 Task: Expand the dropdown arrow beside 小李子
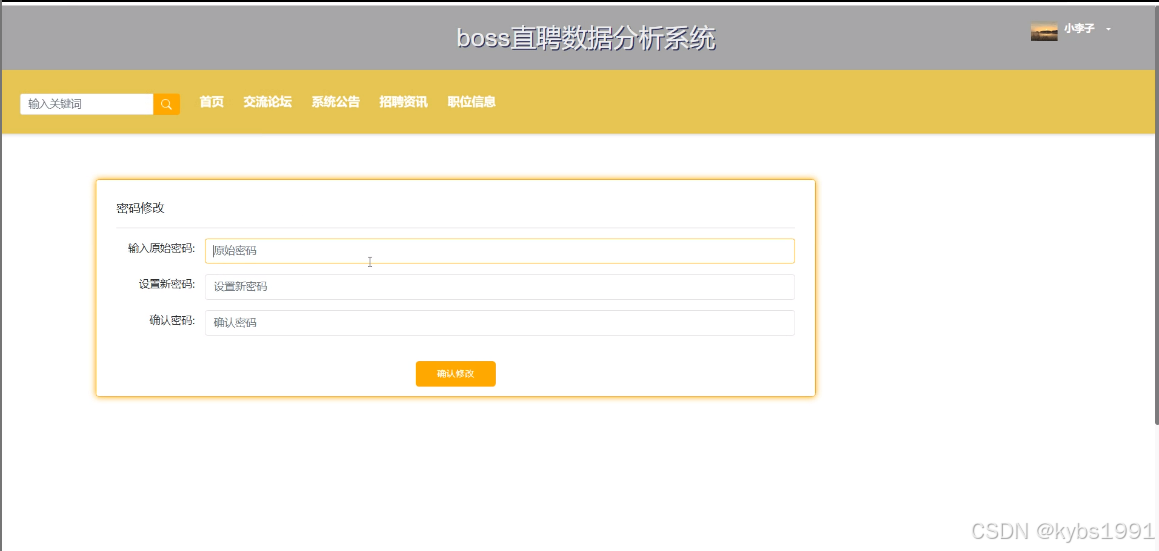(x=1108, y=30)
